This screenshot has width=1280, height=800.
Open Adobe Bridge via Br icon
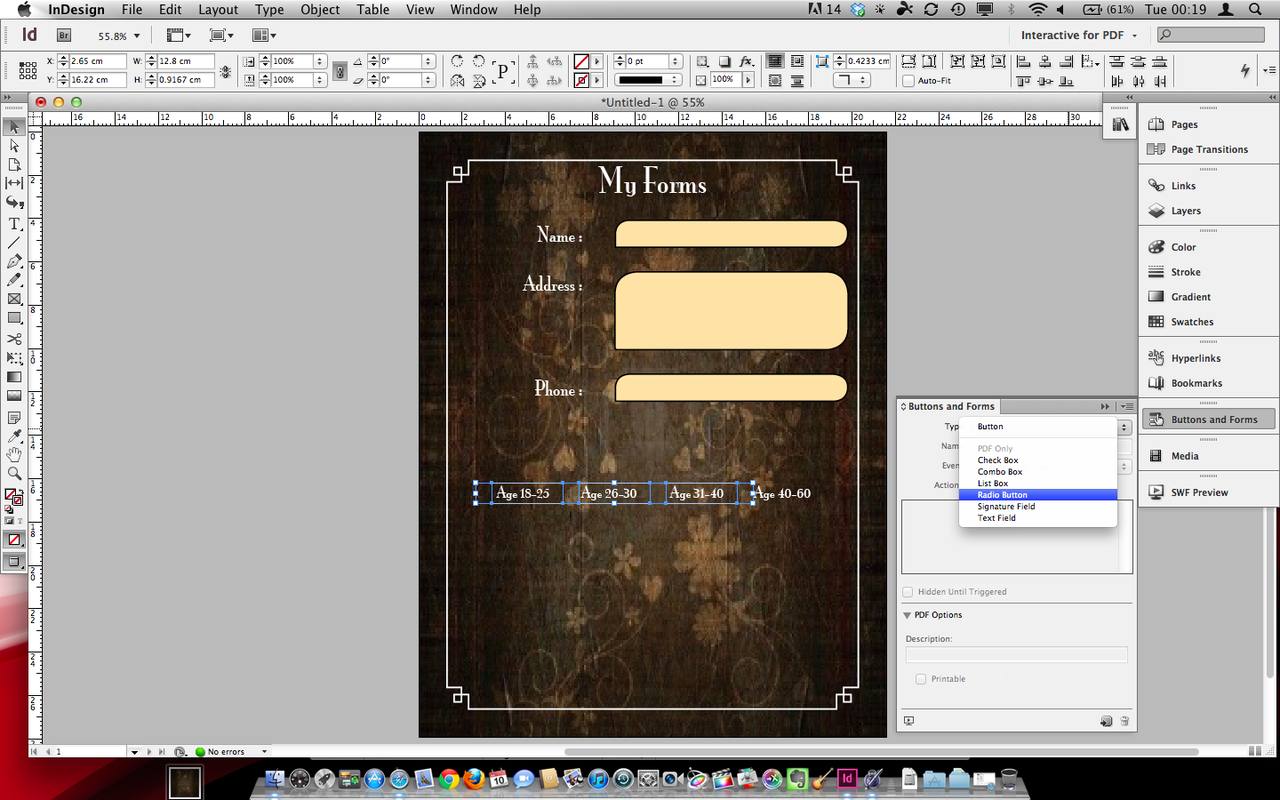64,35
